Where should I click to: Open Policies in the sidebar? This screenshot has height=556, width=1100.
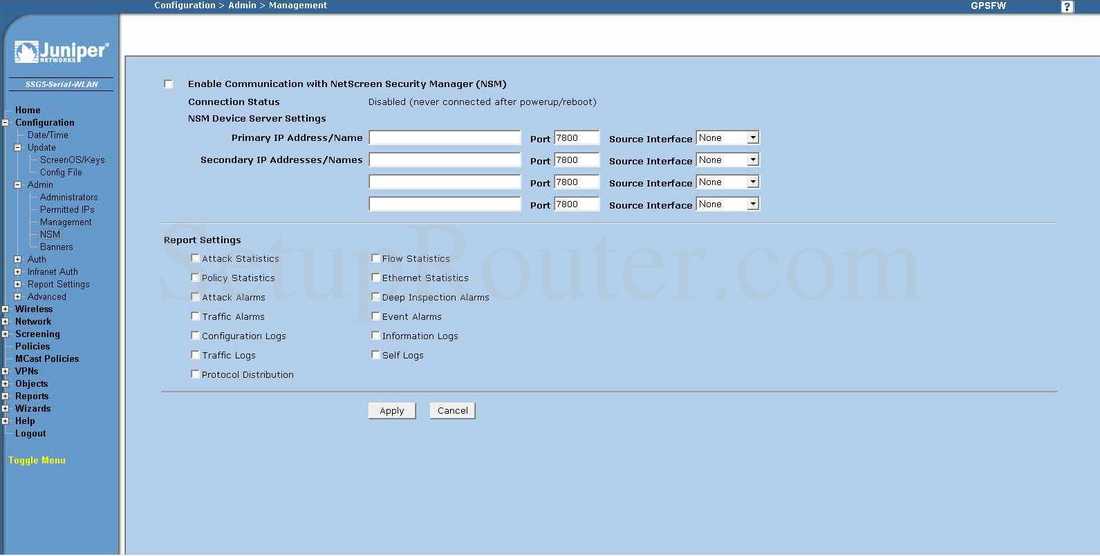32,346
